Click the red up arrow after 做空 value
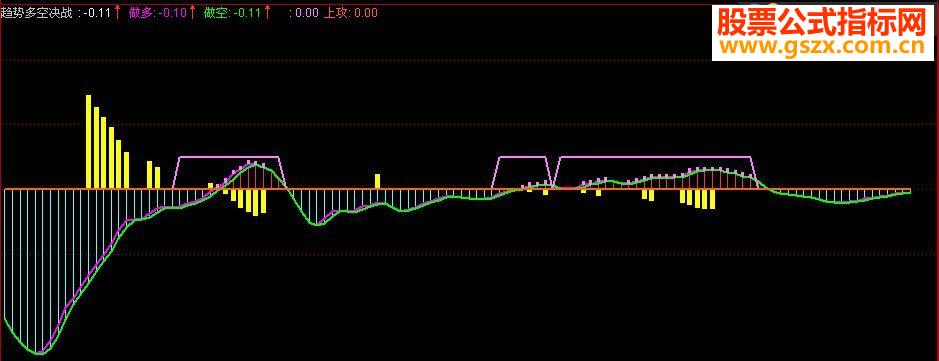This screenshot has width=939, height=361. click(x=267, y=12)
